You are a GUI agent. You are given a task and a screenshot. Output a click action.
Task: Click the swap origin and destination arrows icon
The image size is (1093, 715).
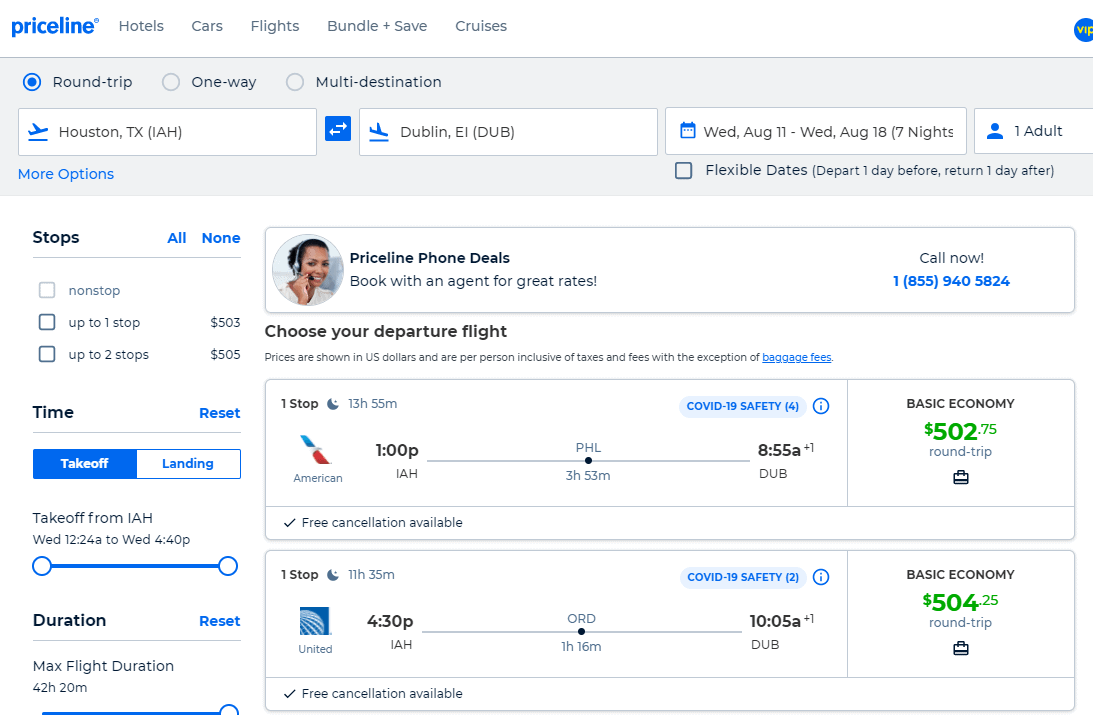point(337,129)
